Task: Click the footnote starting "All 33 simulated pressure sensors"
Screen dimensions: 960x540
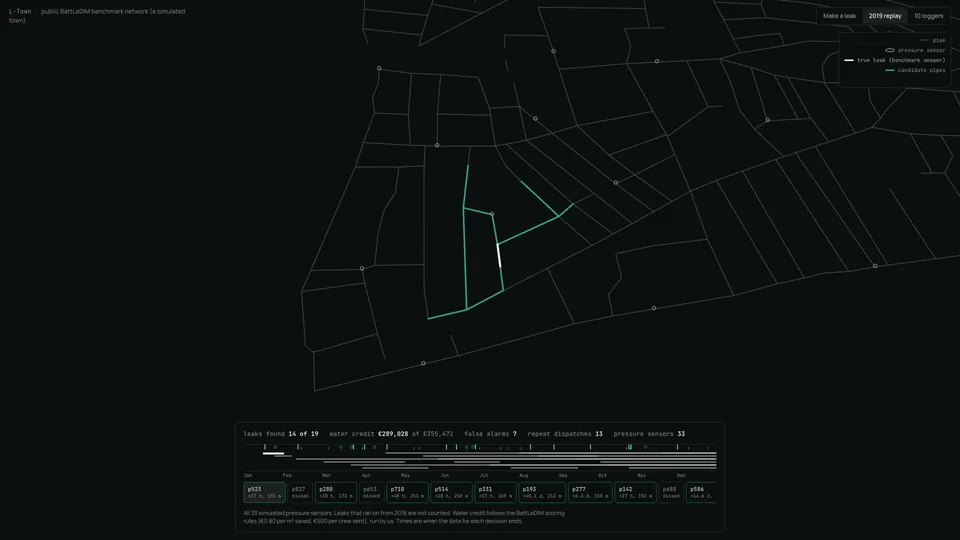Action: (x=404, y=517)
